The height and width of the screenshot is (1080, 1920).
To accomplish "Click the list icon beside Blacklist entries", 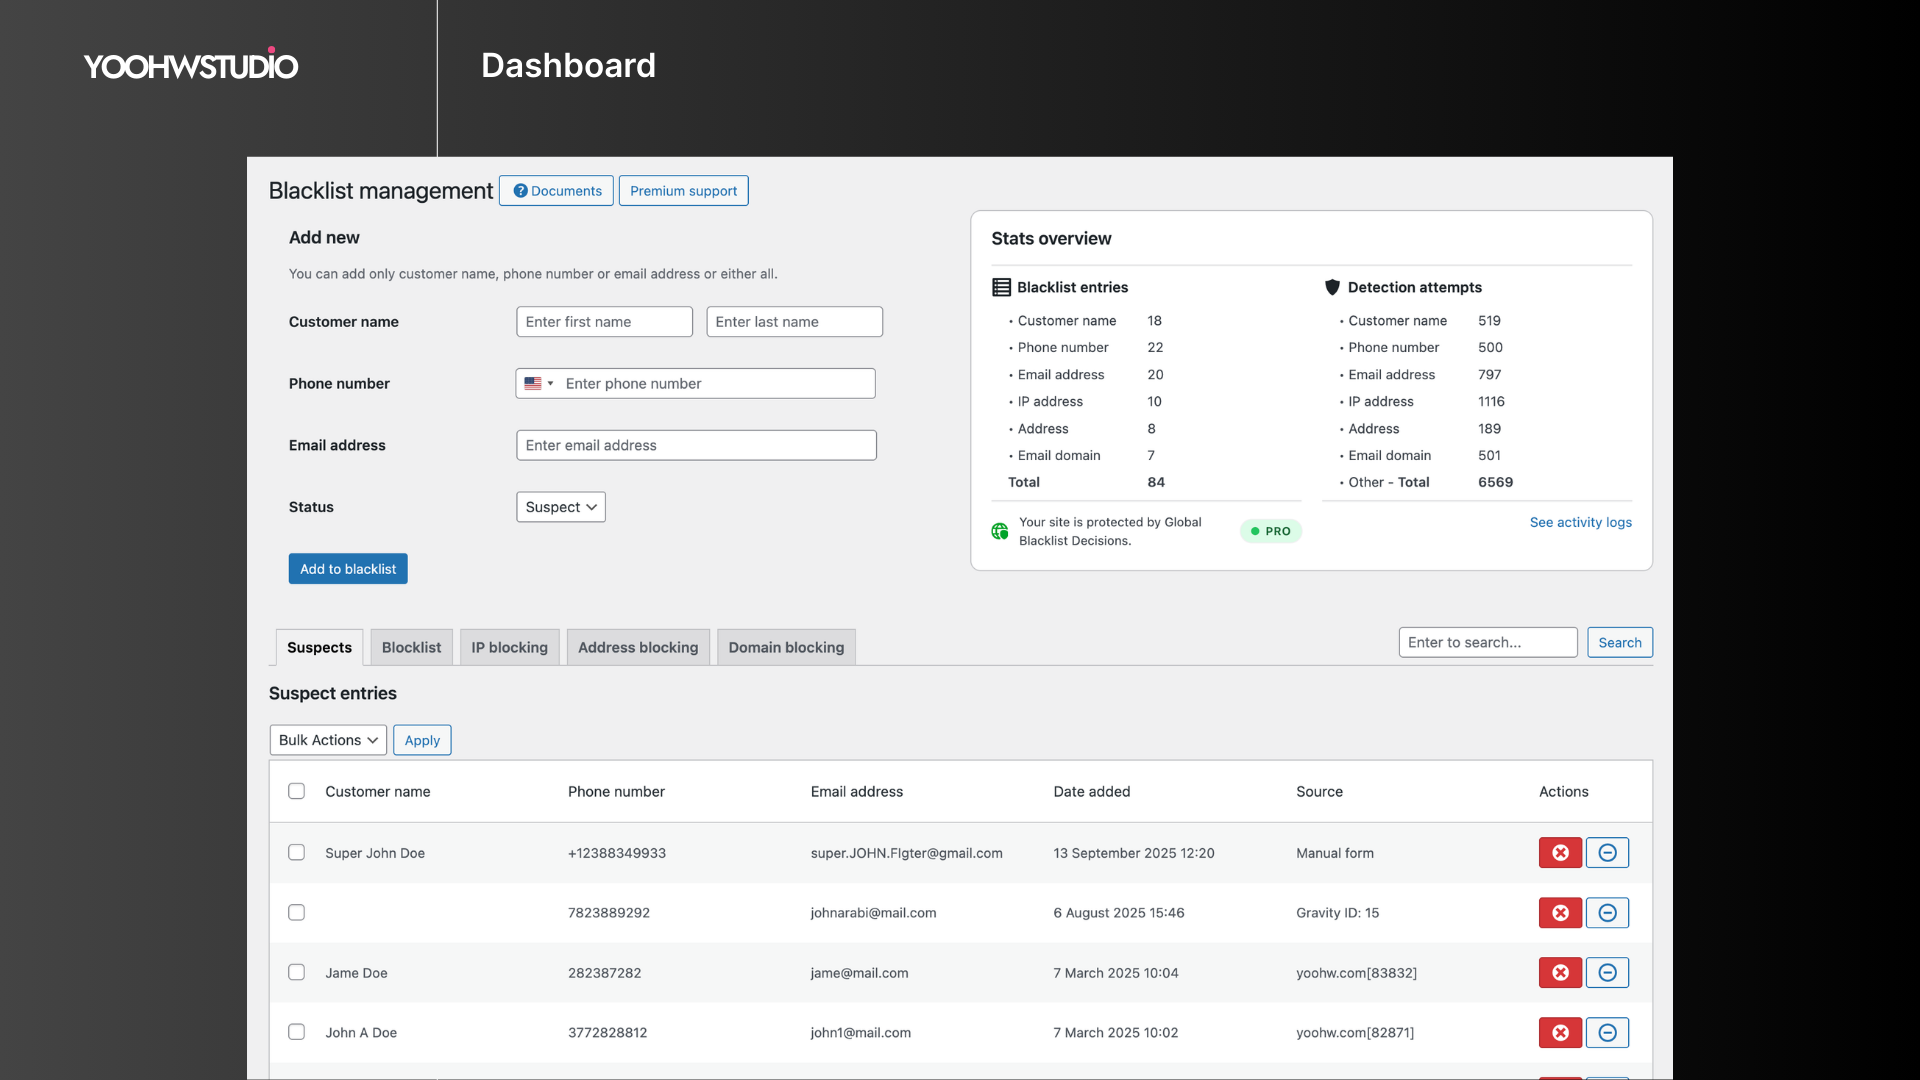I will (x=1000, y=287).
